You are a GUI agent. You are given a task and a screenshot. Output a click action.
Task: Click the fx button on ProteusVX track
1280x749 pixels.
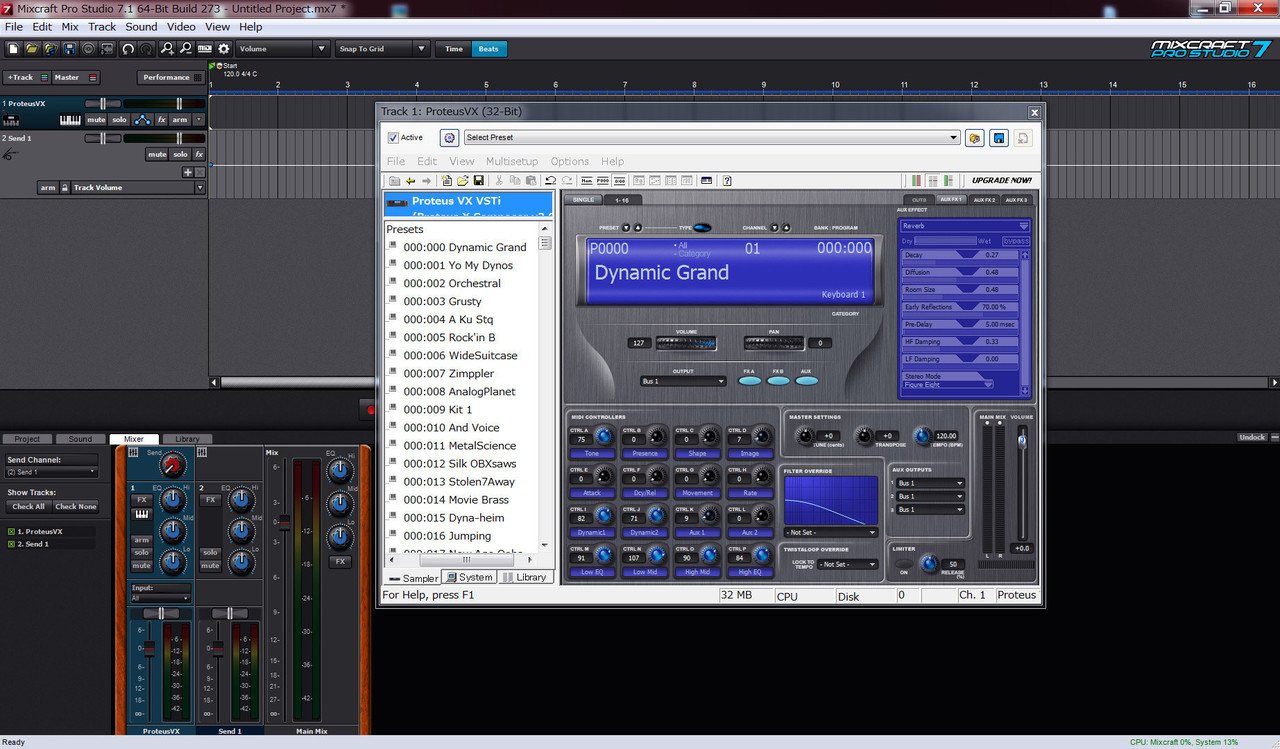click(x=161, y=120)
